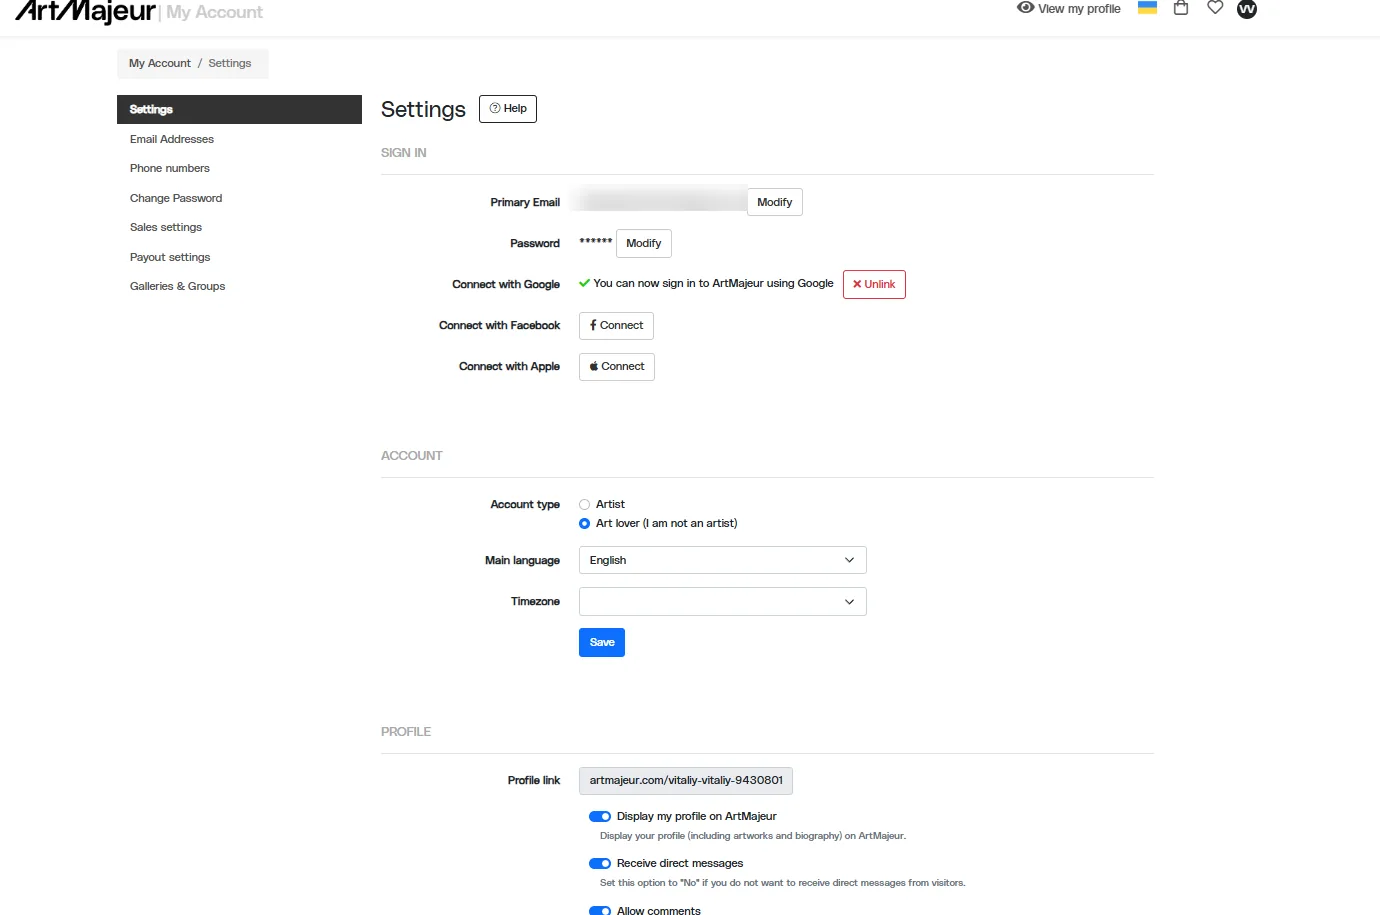Viewport: 1380px width, 915px height.
Task: Select Art lover account type radio
Action: (585, 524)
